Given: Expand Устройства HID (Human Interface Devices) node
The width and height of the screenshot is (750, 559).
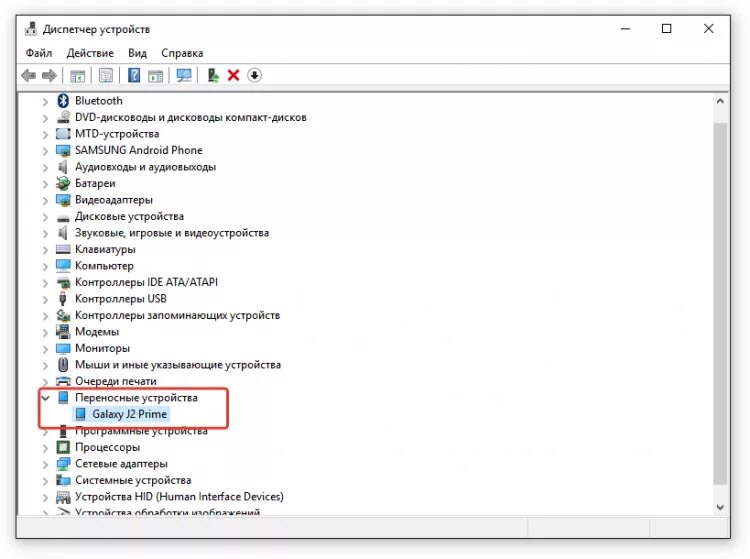Looking at the screenshot, I should point(45,497).
